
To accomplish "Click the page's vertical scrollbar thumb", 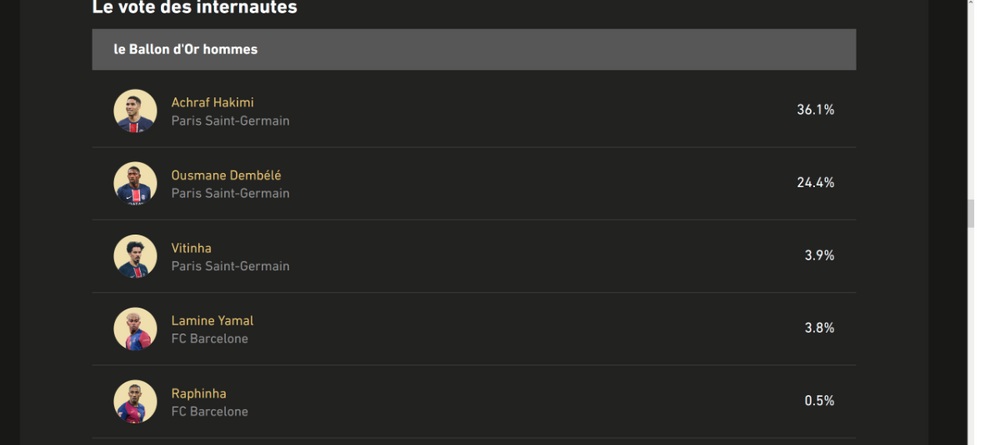I will coord(970,213).
